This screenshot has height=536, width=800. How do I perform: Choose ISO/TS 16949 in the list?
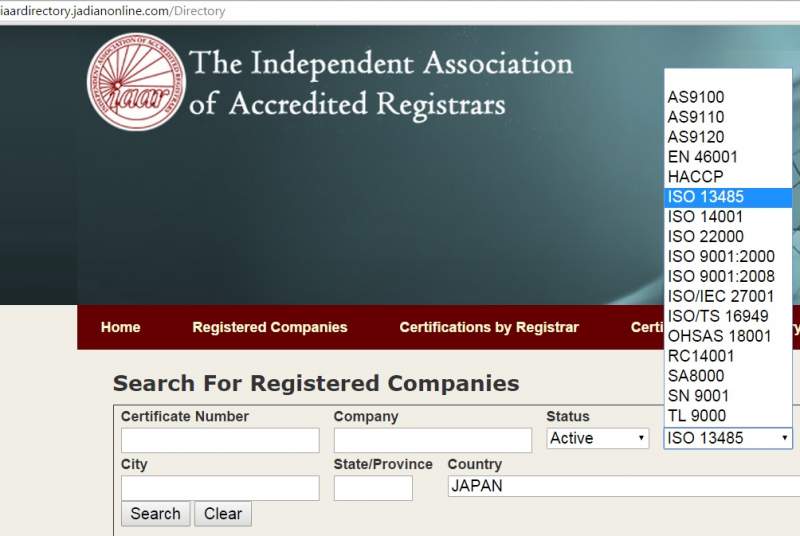728,316
